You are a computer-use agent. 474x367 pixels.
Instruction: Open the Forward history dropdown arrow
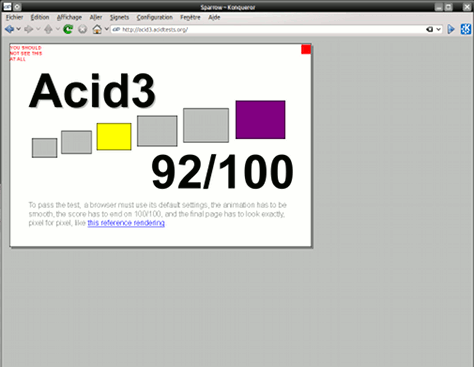[x=38, y=29]
